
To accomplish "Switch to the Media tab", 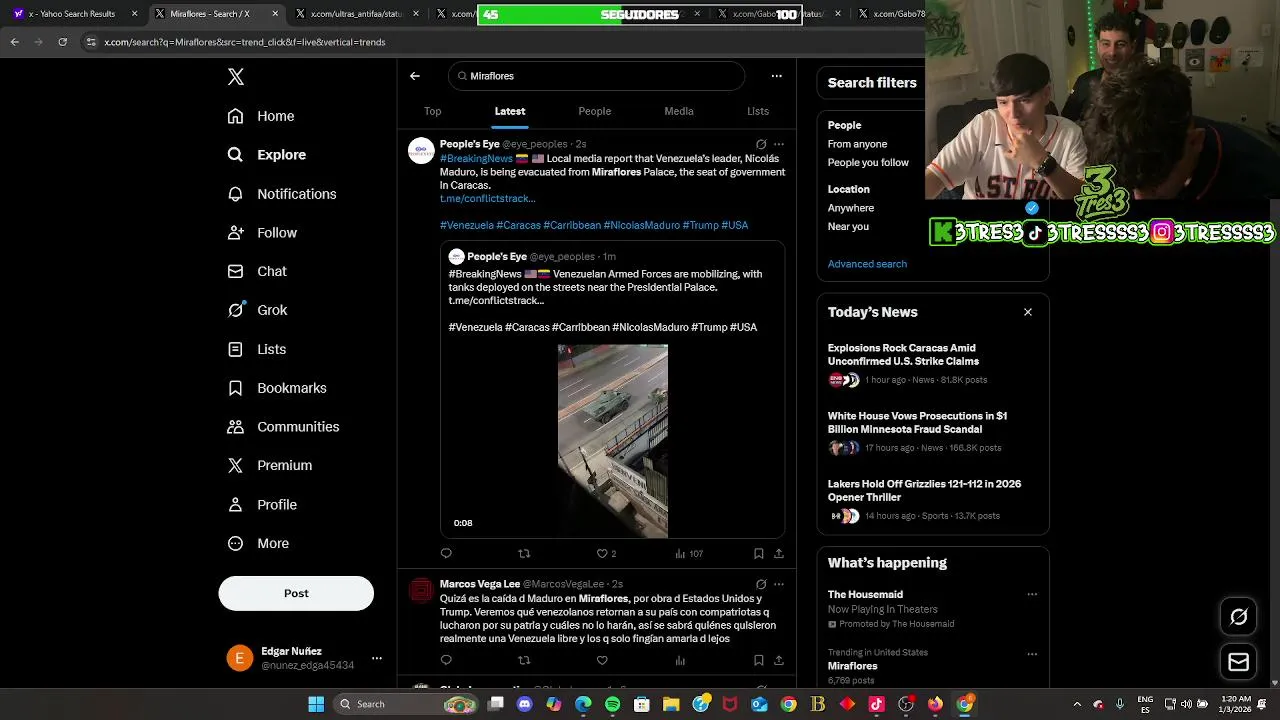I will pos(679,111).
